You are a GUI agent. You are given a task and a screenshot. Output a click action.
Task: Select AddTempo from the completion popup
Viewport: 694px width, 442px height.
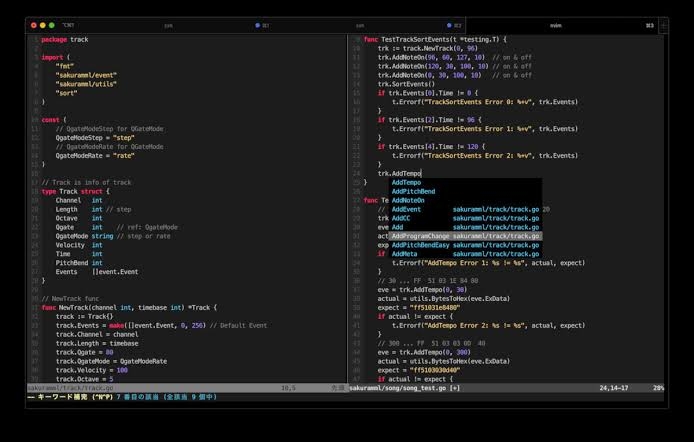(407, 183)
